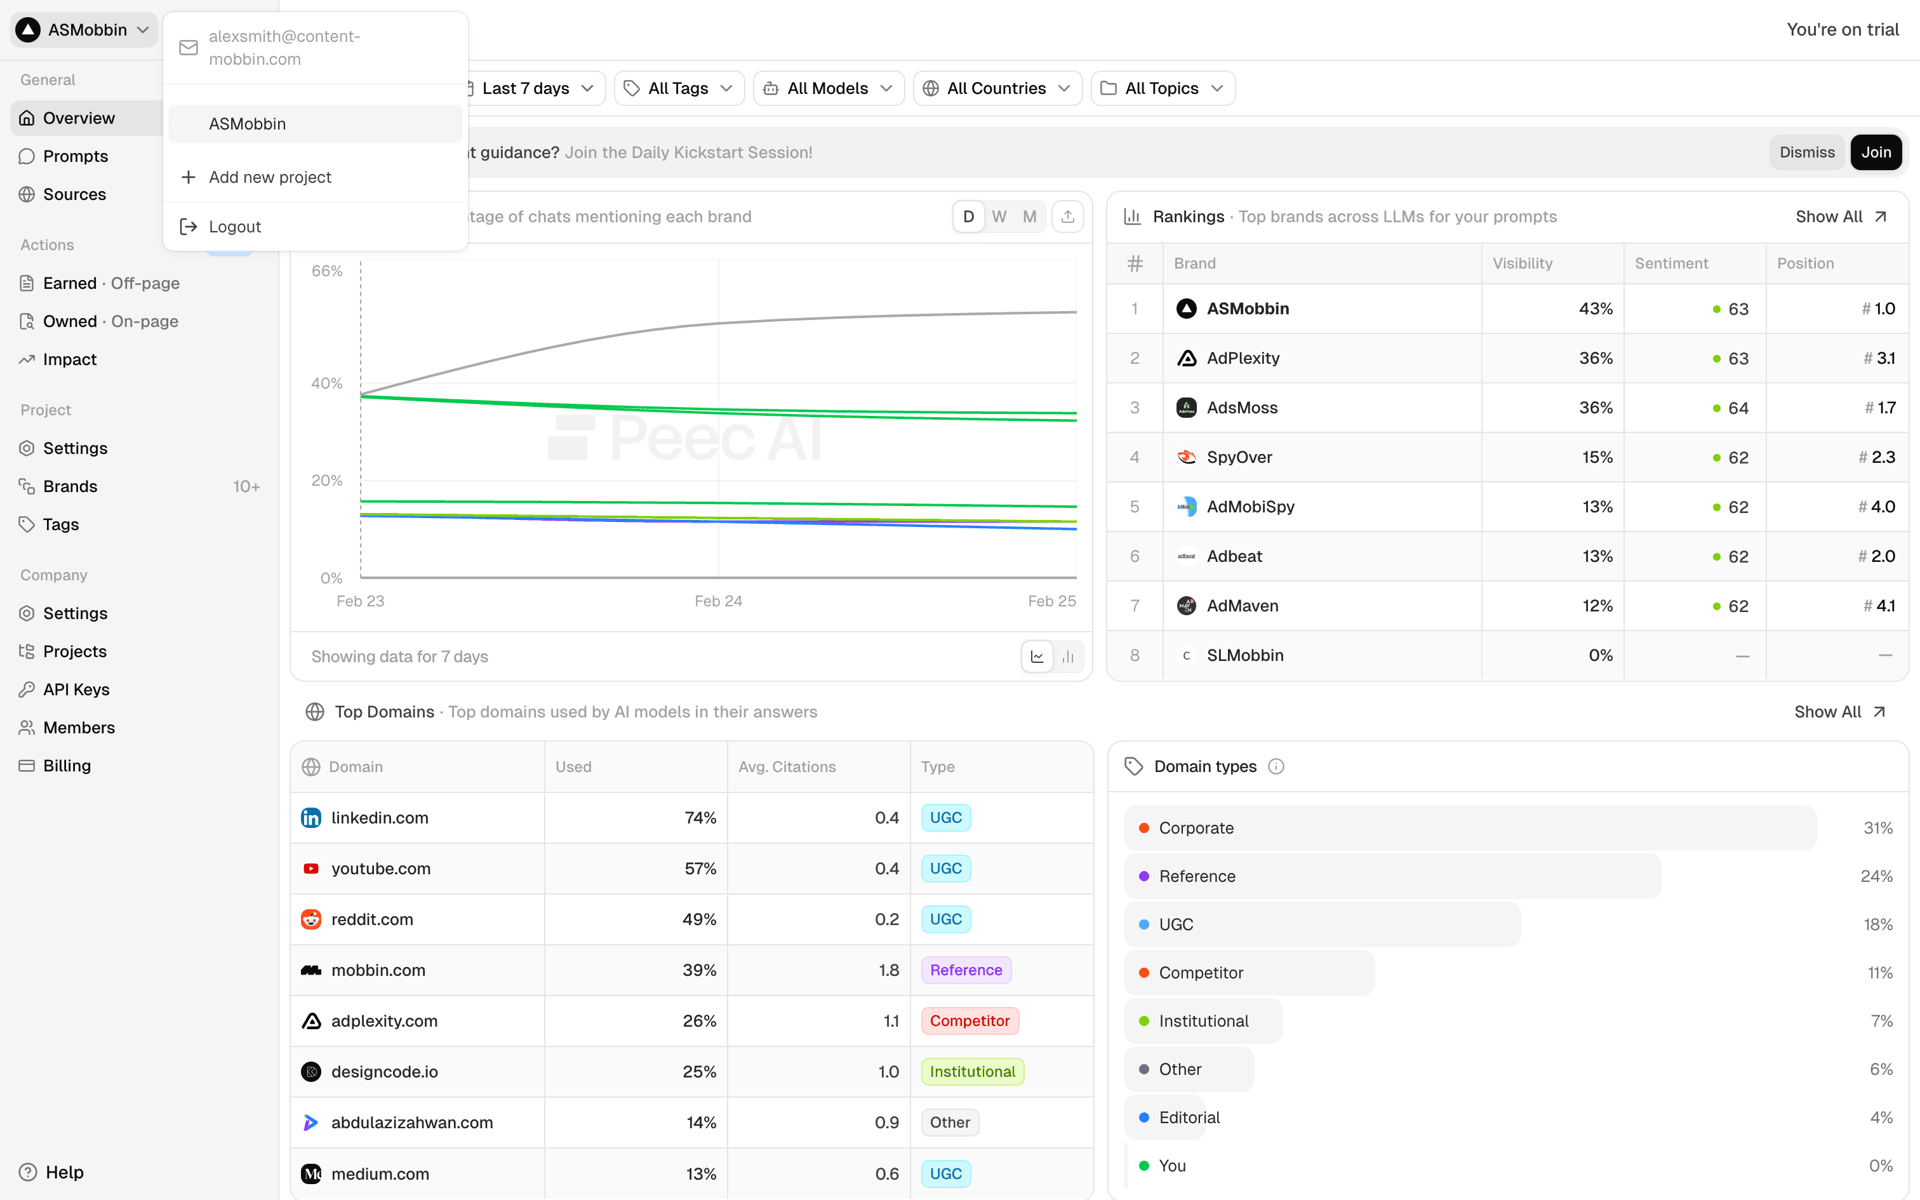
Task: Open the All Topics filter dropdown
Action: (1163, 88)
